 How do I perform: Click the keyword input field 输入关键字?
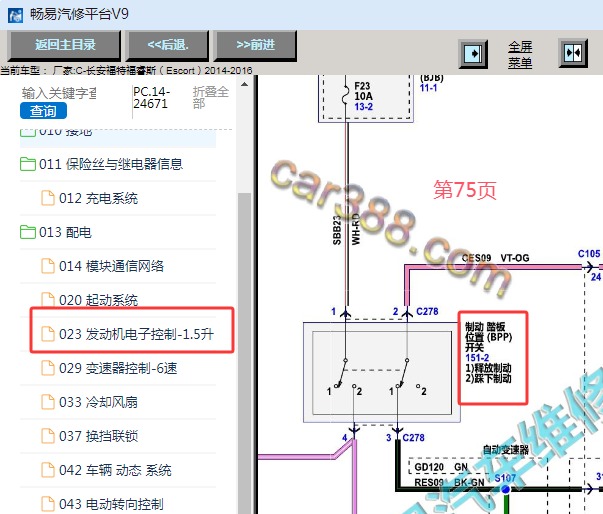pyautogui.click(x=59, y=93)
